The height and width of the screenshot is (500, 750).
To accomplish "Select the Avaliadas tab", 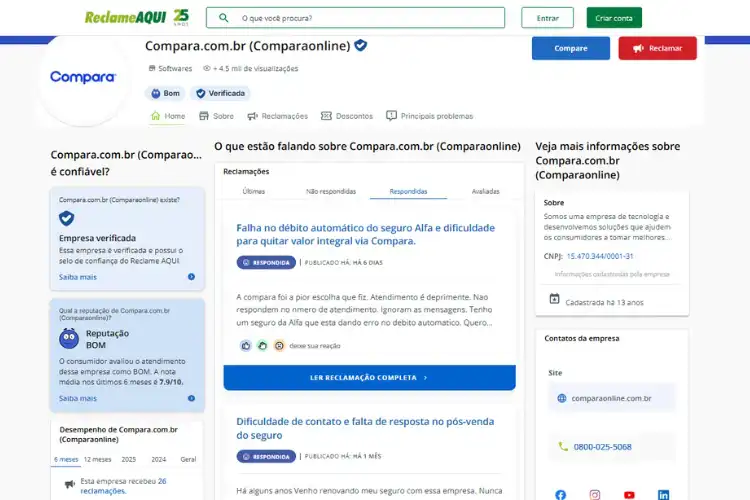I will click(485, 191).
